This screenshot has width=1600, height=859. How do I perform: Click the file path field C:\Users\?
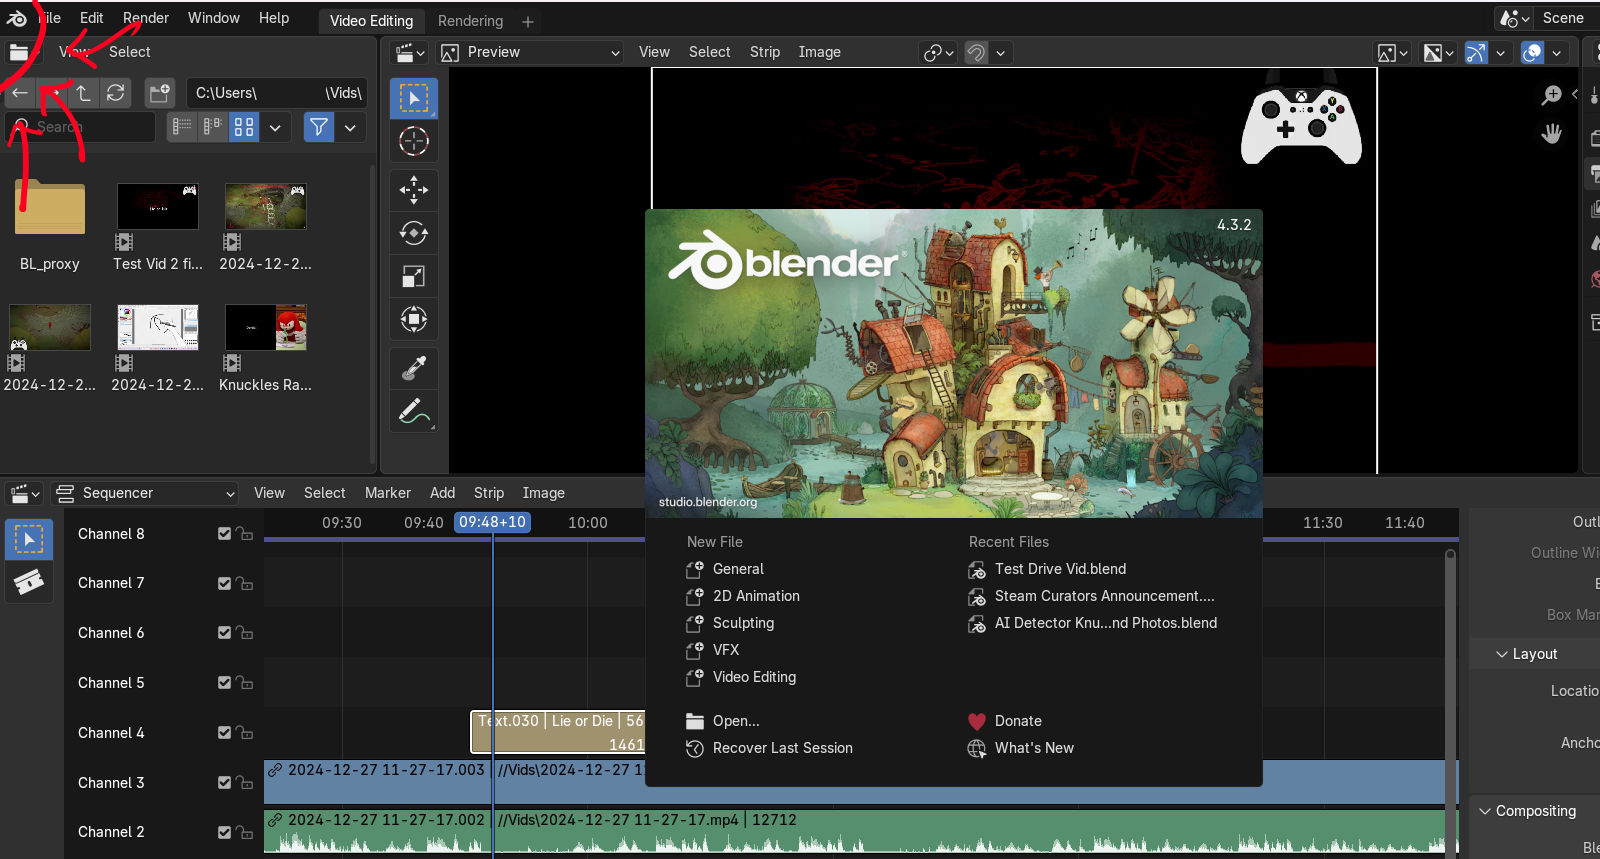[x=277, y=93]
